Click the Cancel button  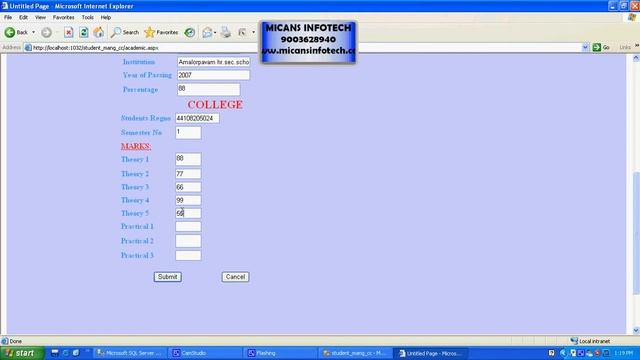[x=235, y=277]
